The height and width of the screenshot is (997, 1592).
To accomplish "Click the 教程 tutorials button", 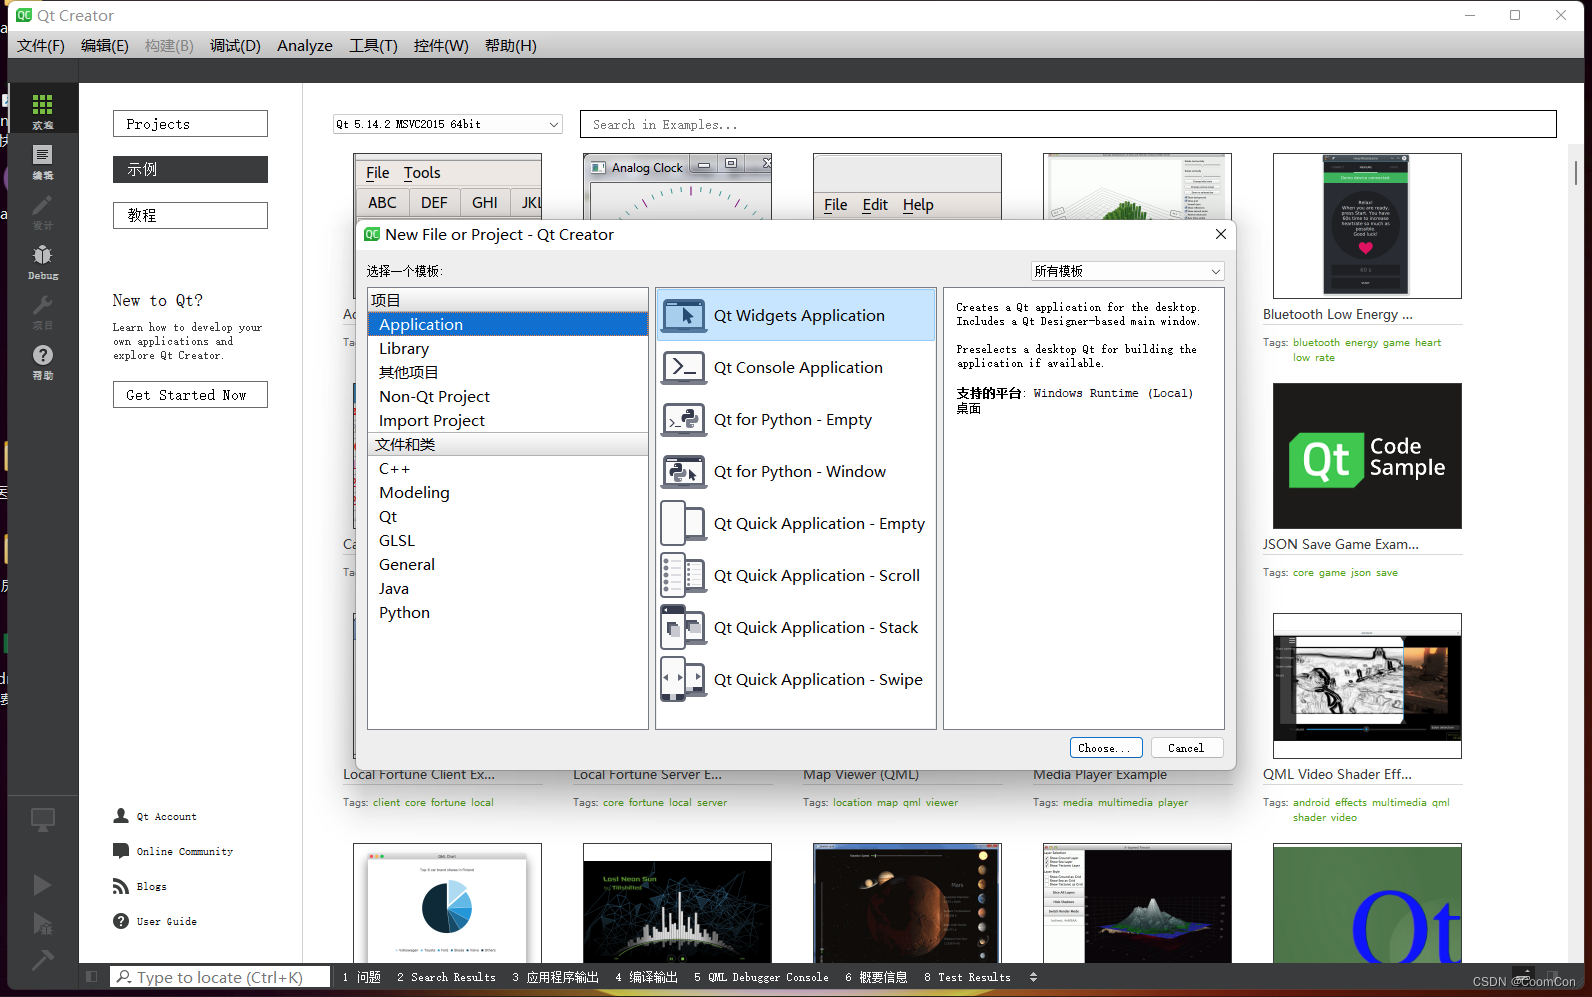I will coord(190,215).
